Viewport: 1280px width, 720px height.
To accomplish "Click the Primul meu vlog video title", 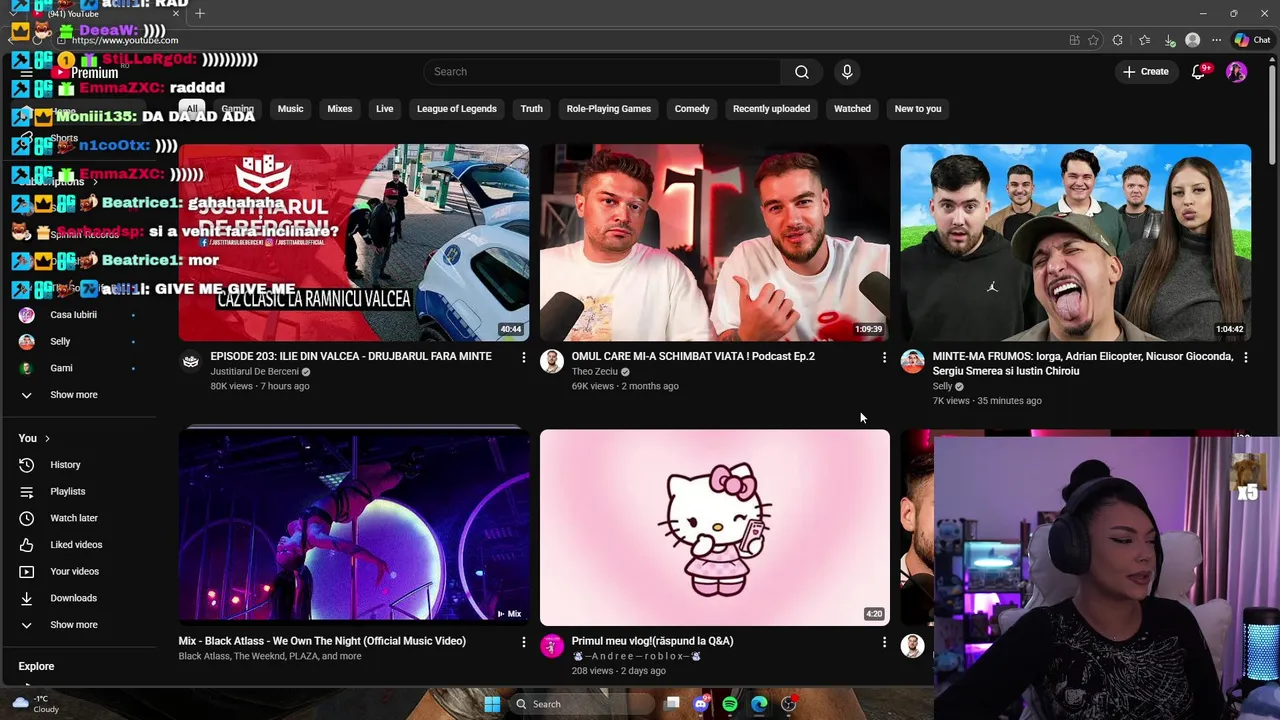I will (x=652, y=641).
